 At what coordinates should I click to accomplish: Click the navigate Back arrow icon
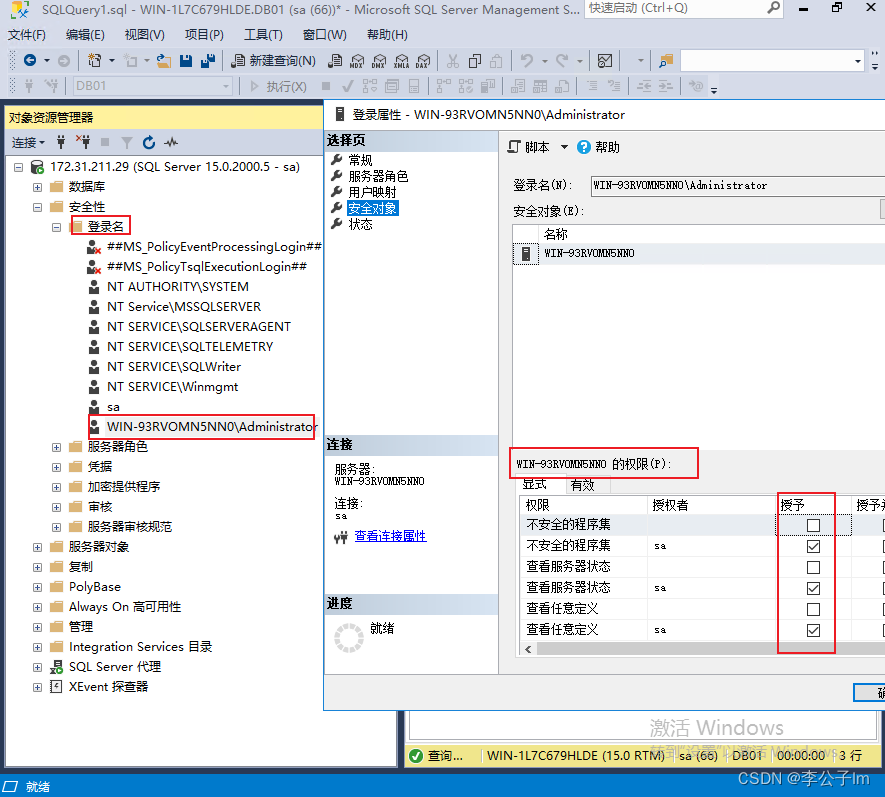click(x=30, y=60)
